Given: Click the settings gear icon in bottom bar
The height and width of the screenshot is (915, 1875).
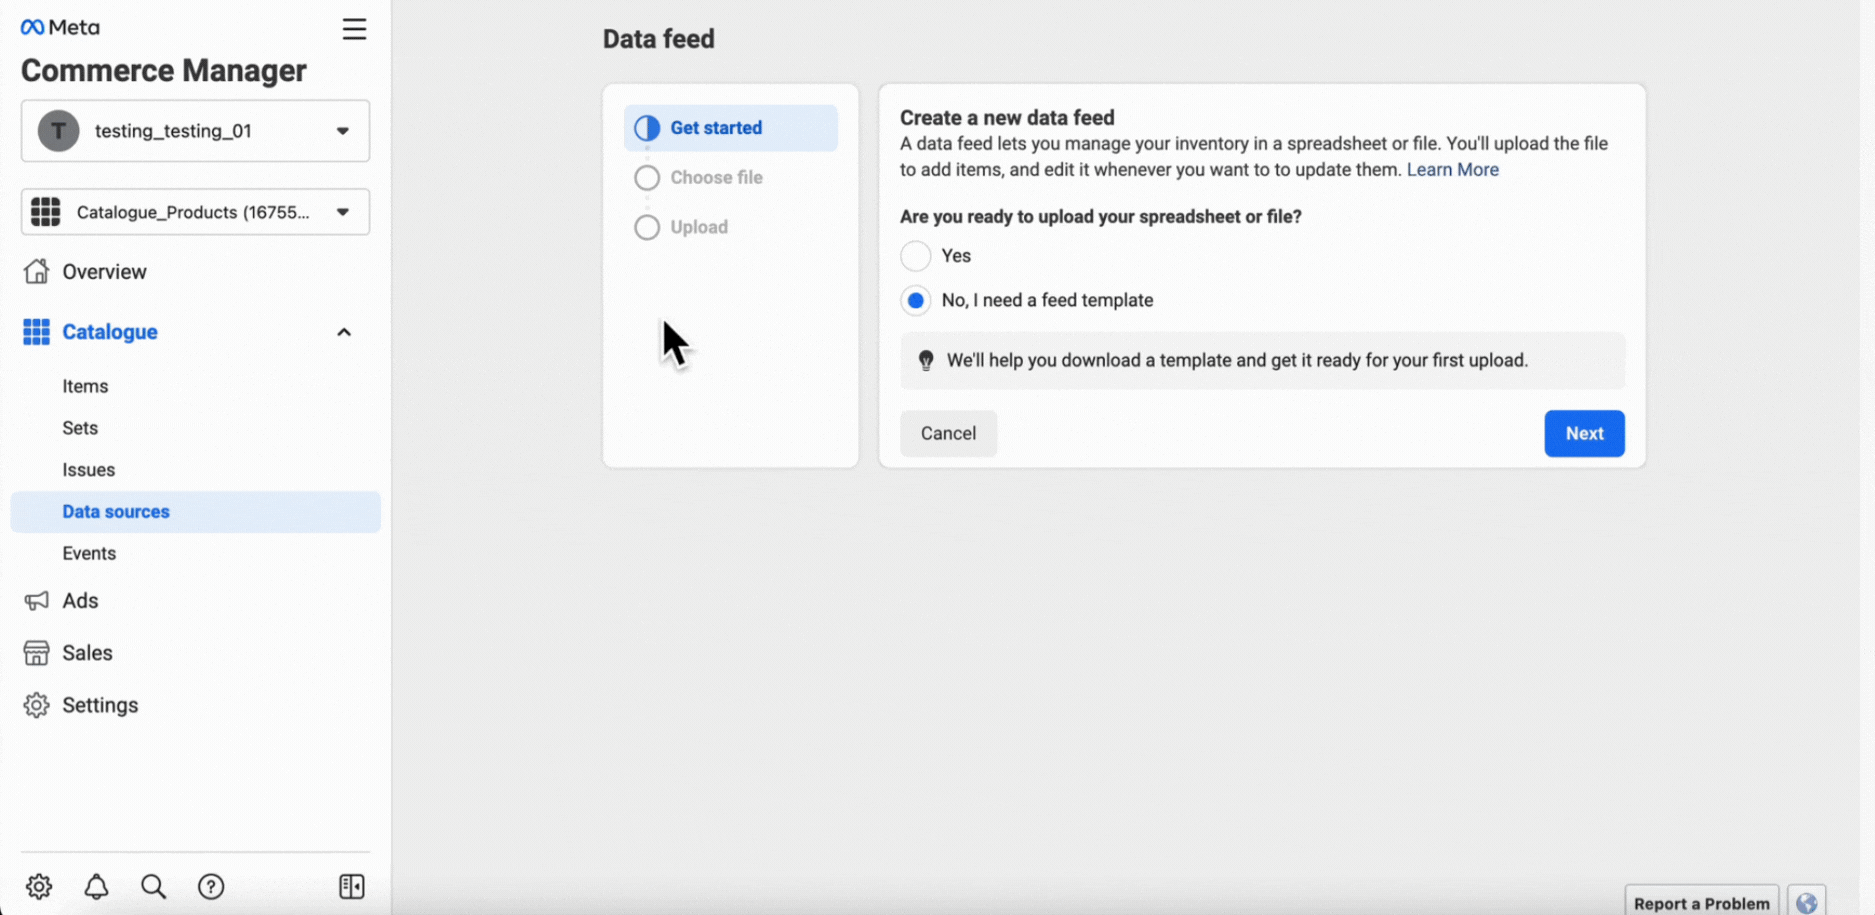Looking at the screenshot, I should tap(39, 886).
